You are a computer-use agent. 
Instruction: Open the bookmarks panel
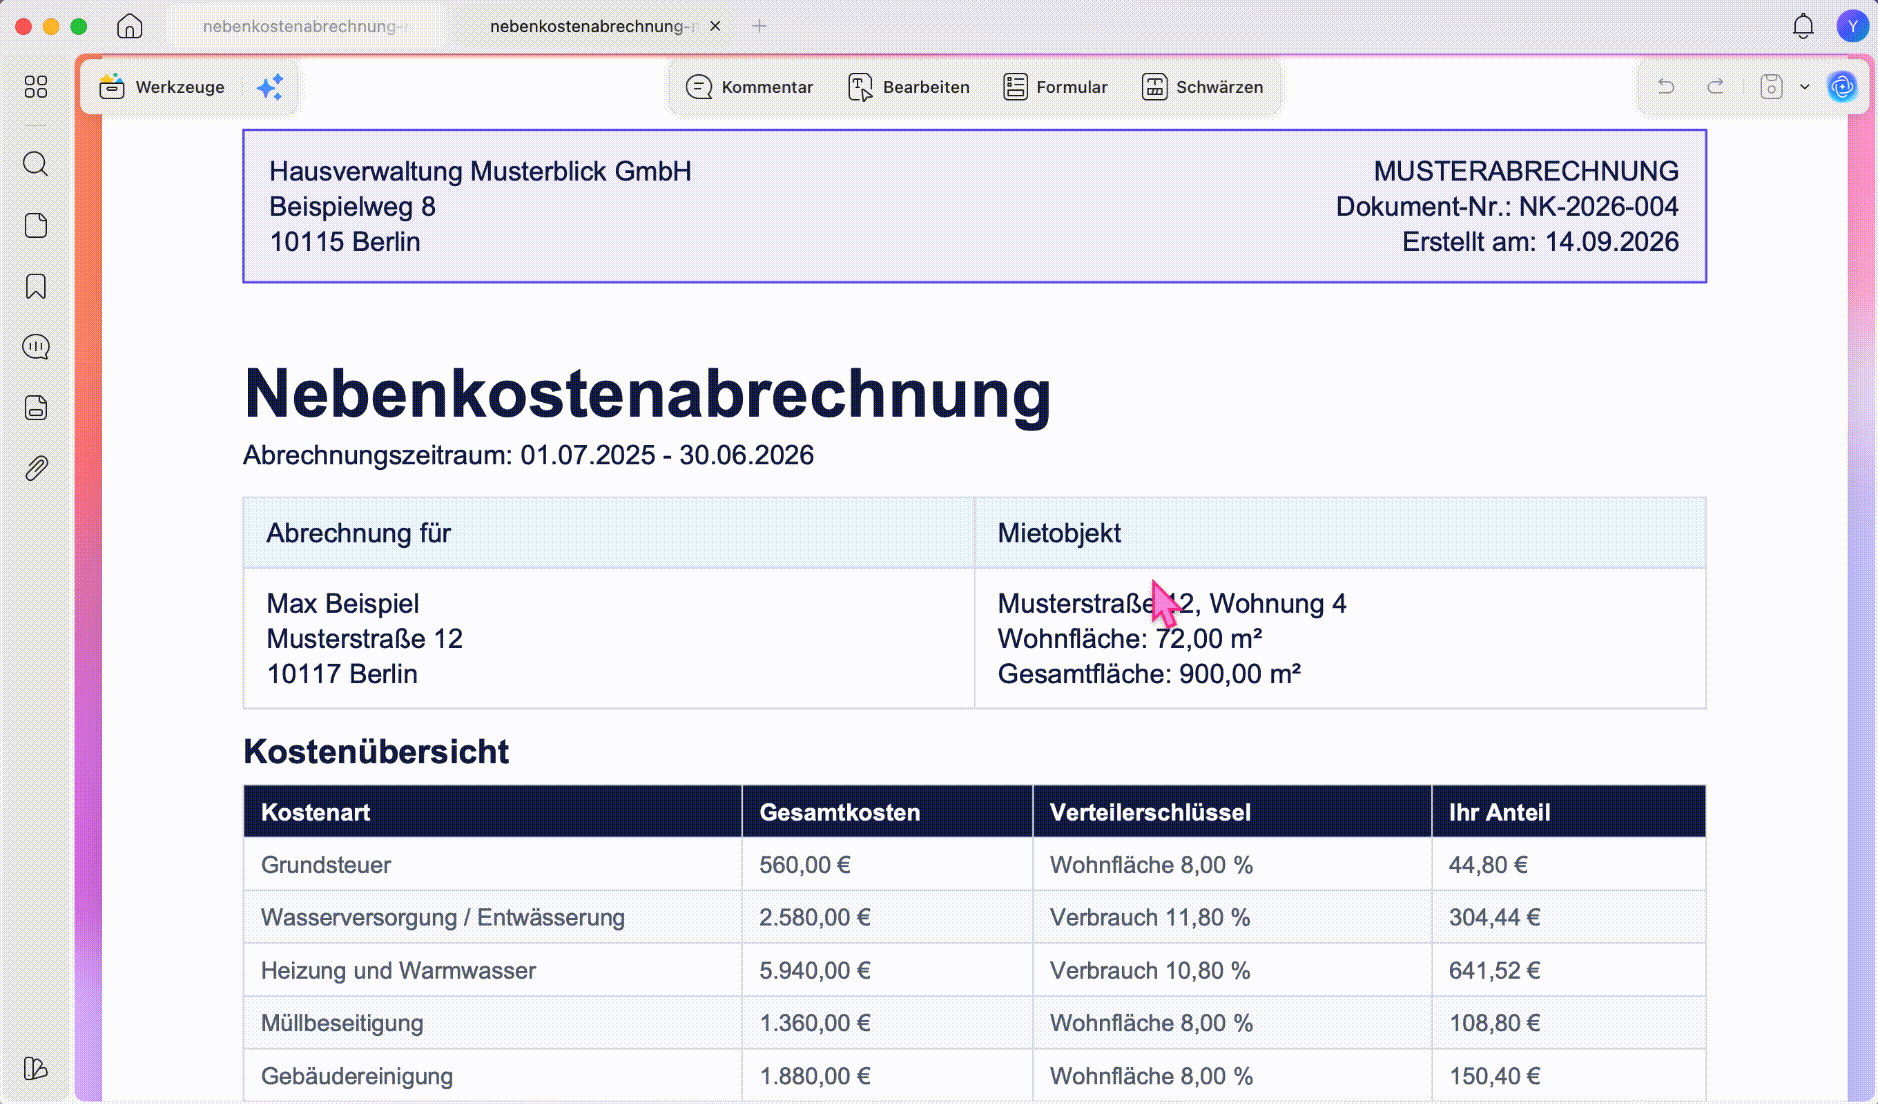(36, 287)
